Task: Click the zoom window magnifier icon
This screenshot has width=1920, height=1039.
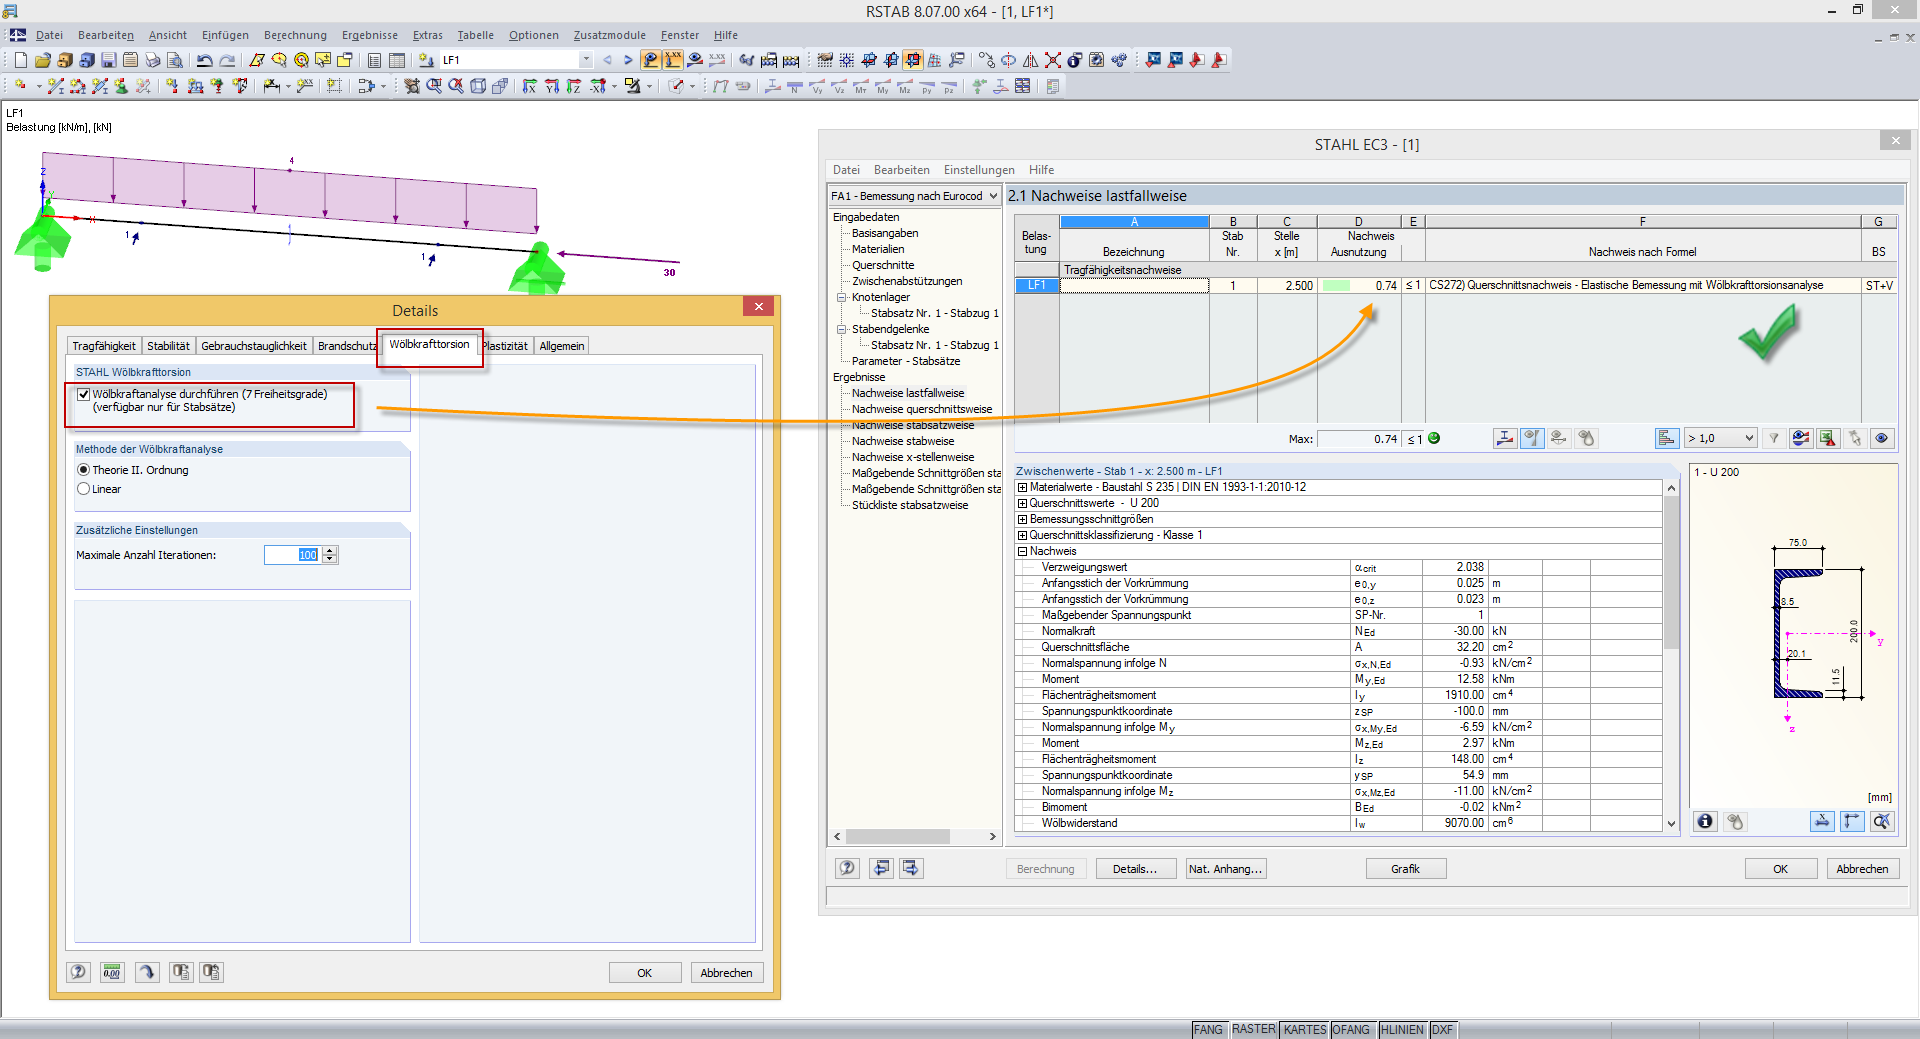Action: [434, 86]
